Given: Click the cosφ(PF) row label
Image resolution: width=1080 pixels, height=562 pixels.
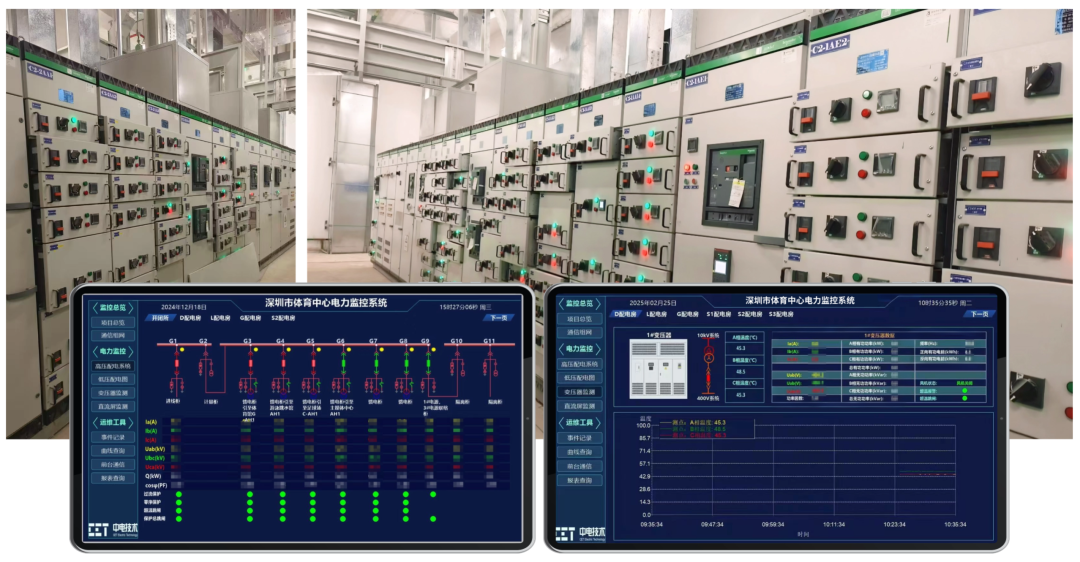Looking at the screenshot, I should coord(156,485).
